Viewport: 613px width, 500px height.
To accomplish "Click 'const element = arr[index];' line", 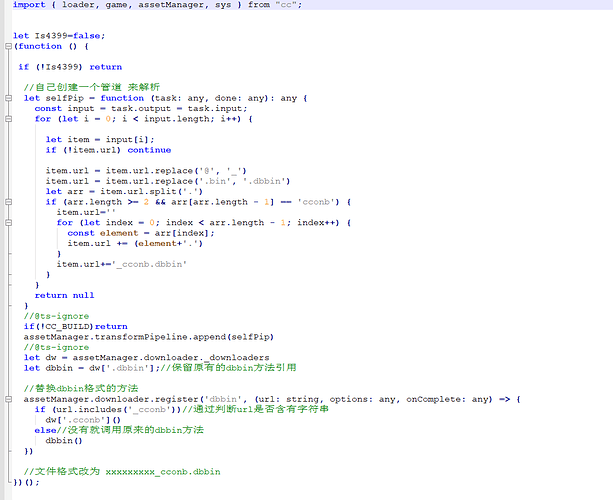I will (x=141, y=233).
